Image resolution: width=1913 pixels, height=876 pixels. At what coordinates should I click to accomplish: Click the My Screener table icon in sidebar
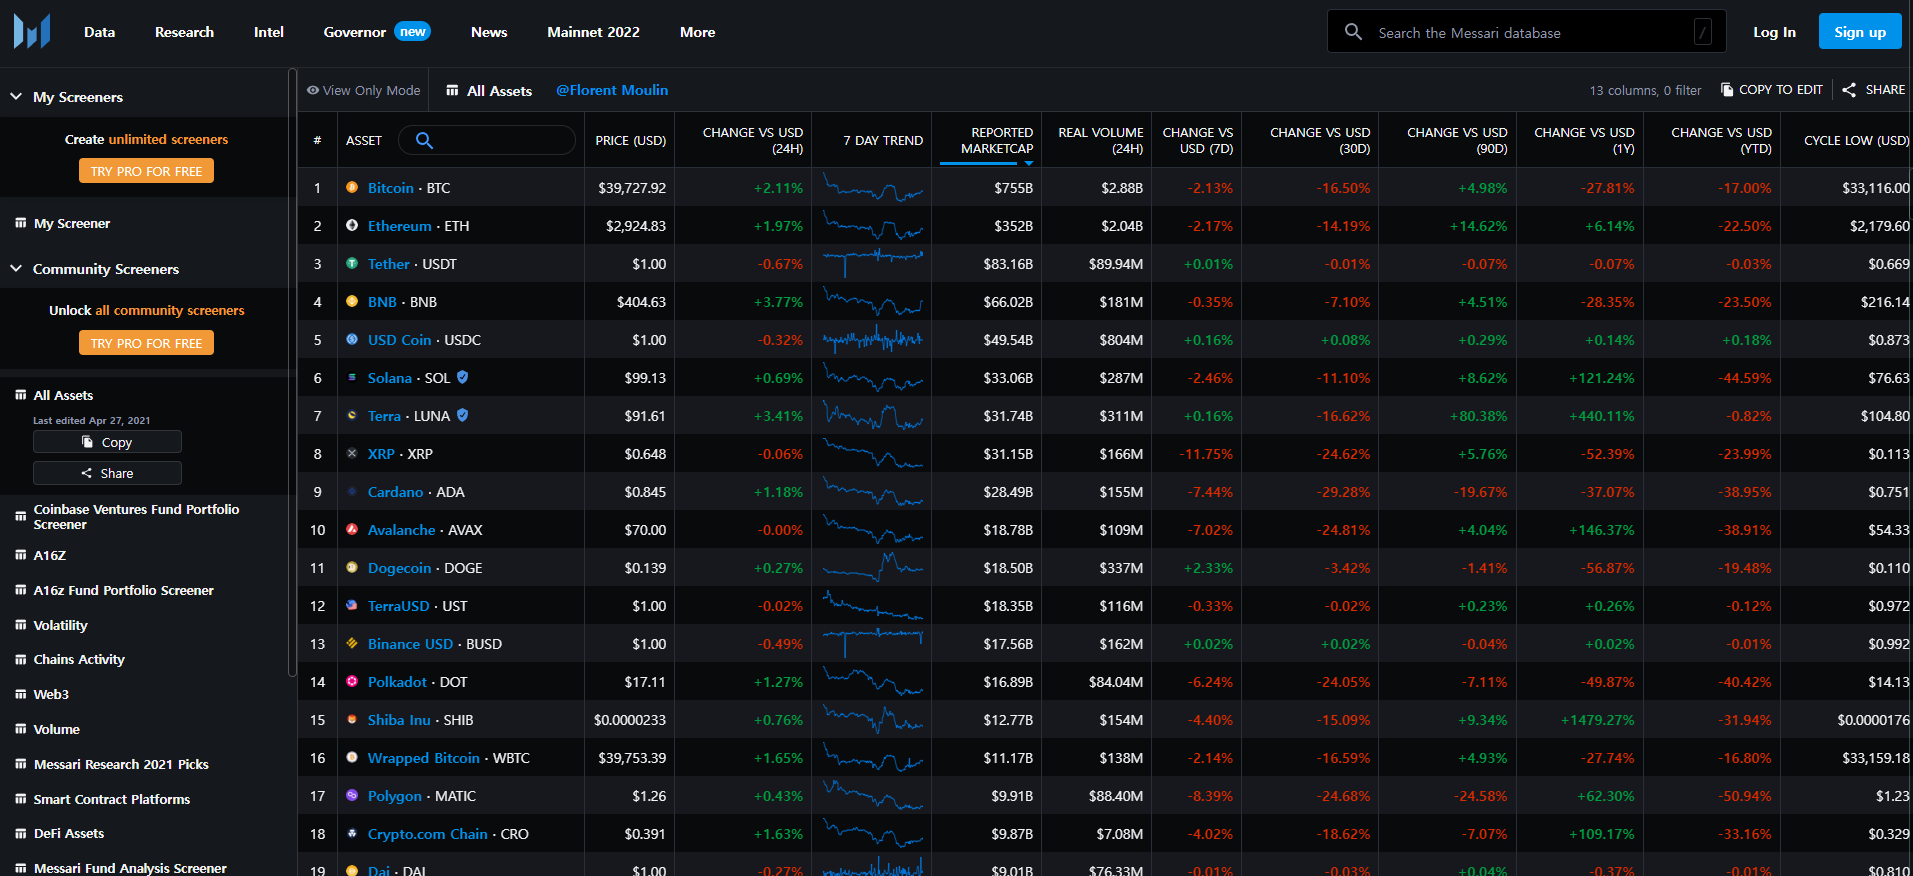(x=20, y=223)
